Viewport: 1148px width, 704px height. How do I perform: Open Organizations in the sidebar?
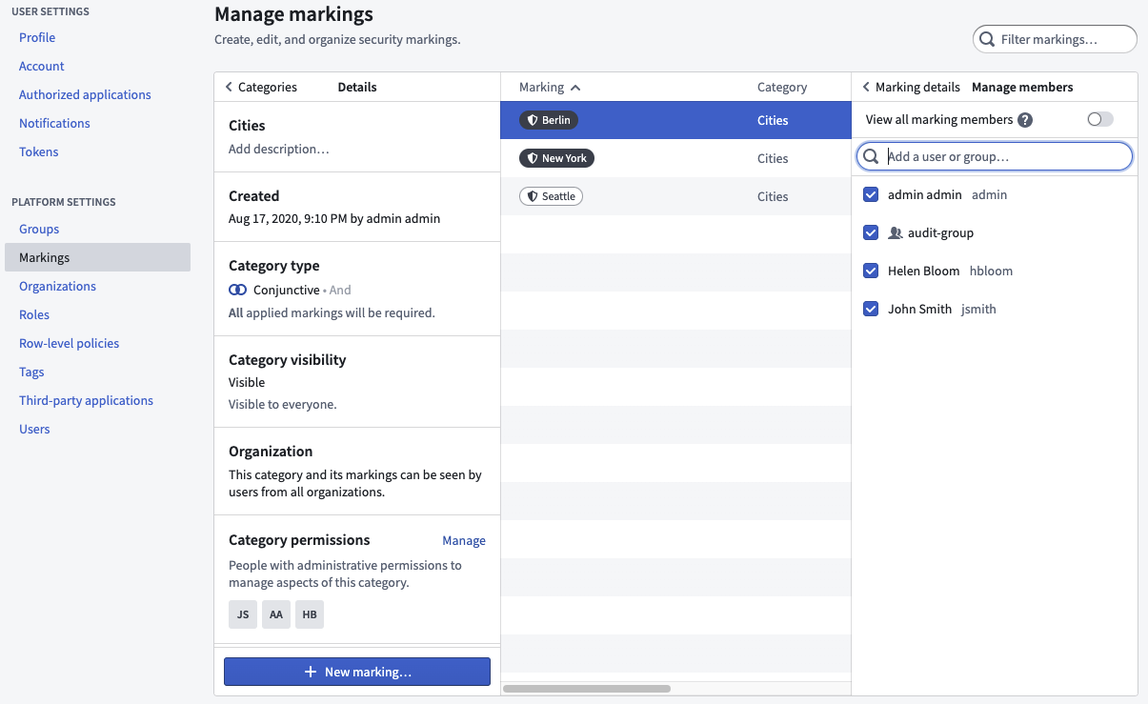click(x=58, y=286)
